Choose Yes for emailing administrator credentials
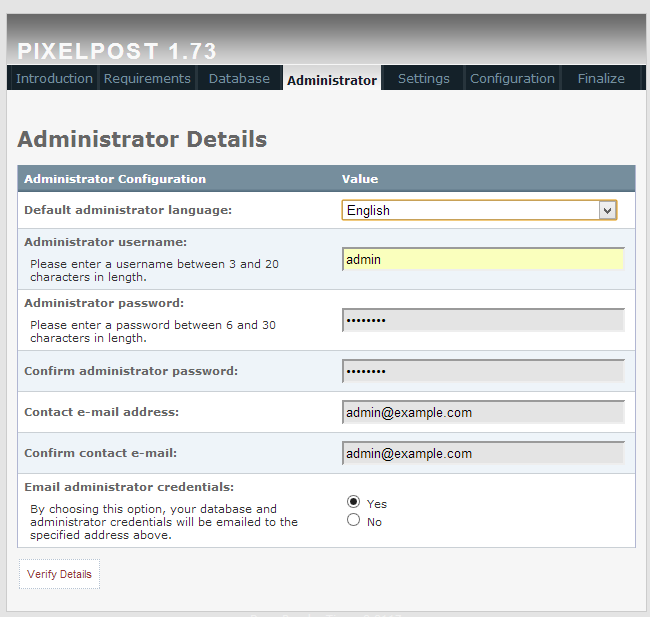Viewport: 650px width, 617px height. pyautogui.click(x=353, y=502)
